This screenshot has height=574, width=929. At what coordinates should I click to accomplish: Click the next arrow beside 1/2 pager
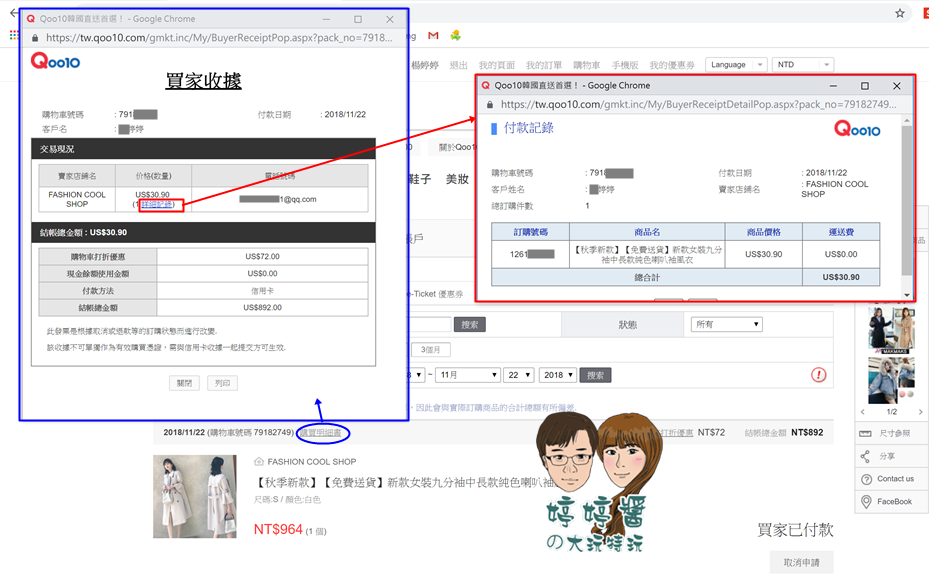[x=920, y=412]
